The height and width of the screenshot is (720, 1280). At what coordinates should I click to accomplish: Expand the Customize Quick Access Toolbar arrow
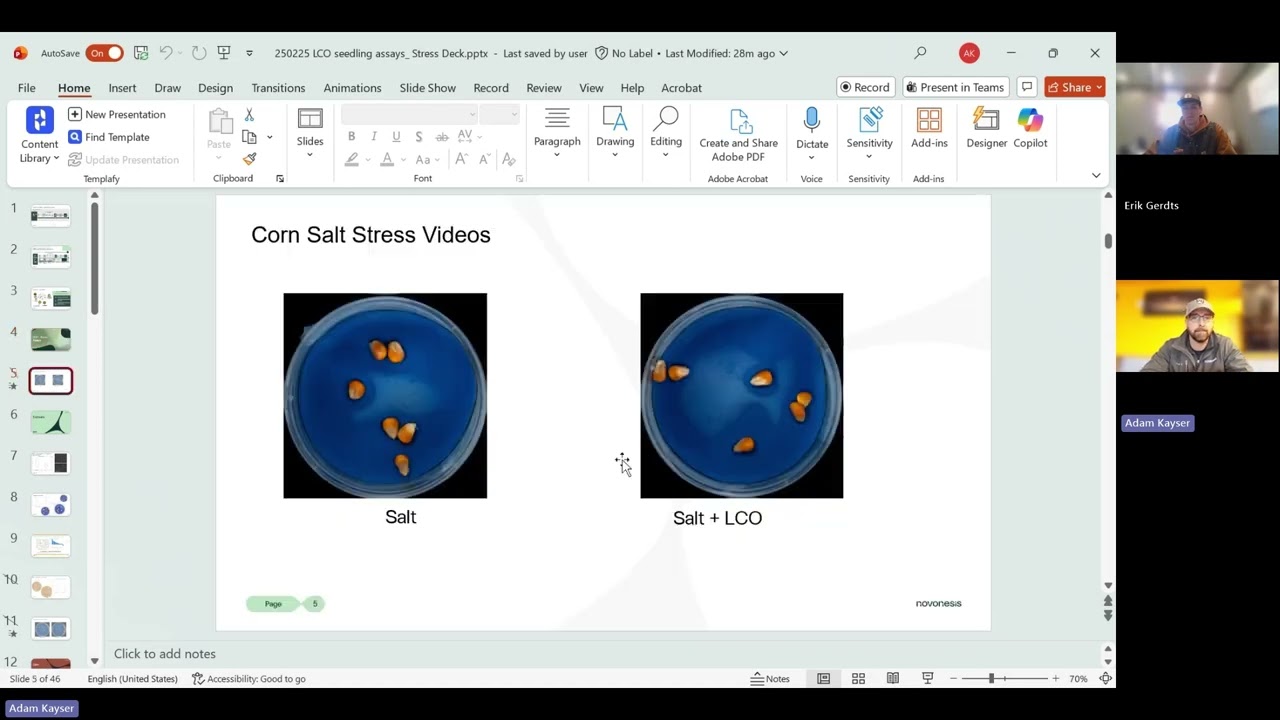pyautogui.click(x=249, y=53)
